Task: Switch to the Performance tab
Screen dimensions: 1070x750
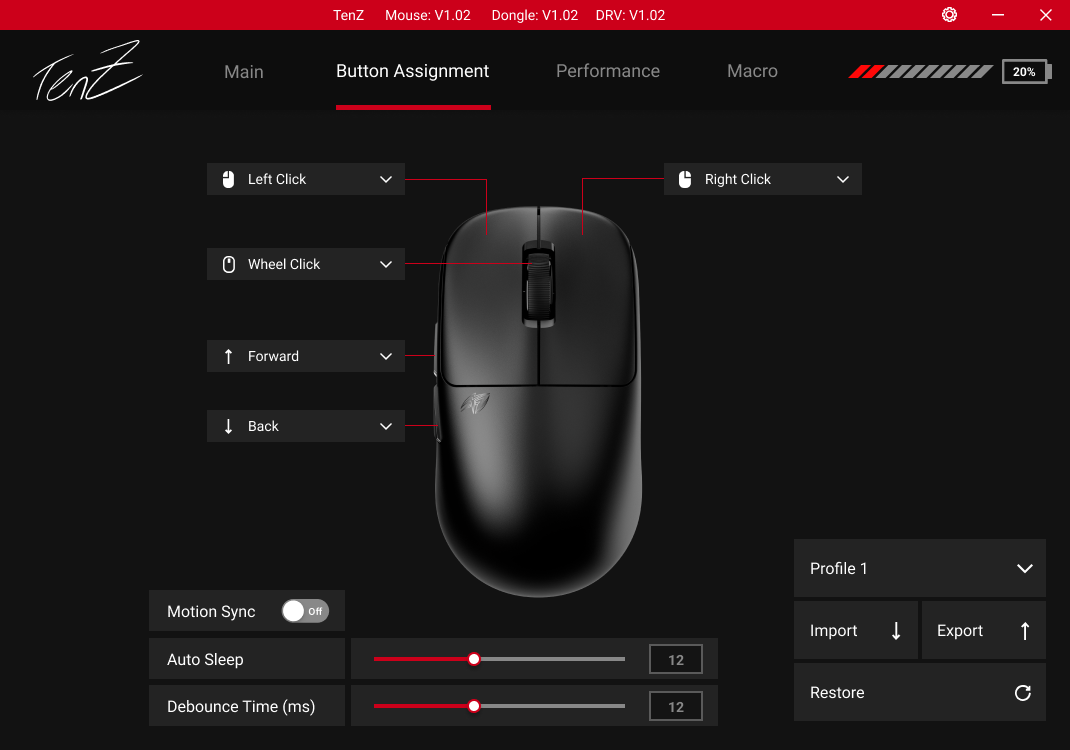Action: 607,71
